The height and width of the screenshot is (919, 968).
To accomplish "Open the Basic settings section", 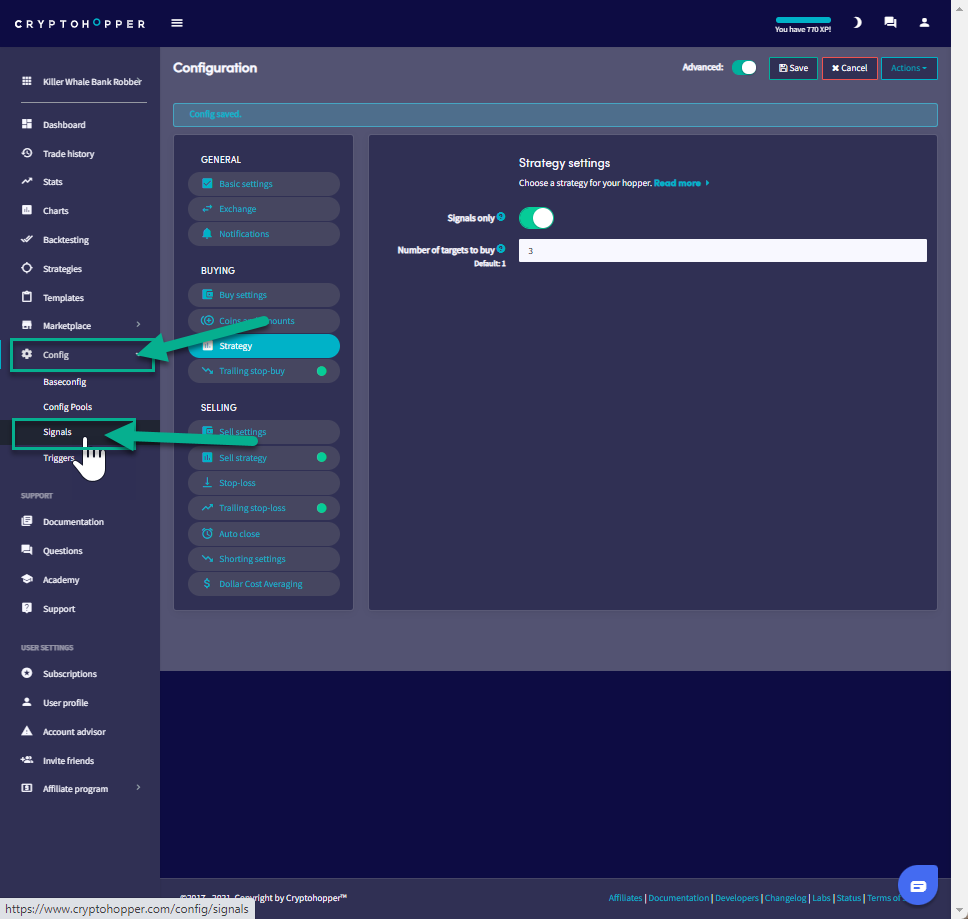I will pyautogui.click(x=246, y=184).
